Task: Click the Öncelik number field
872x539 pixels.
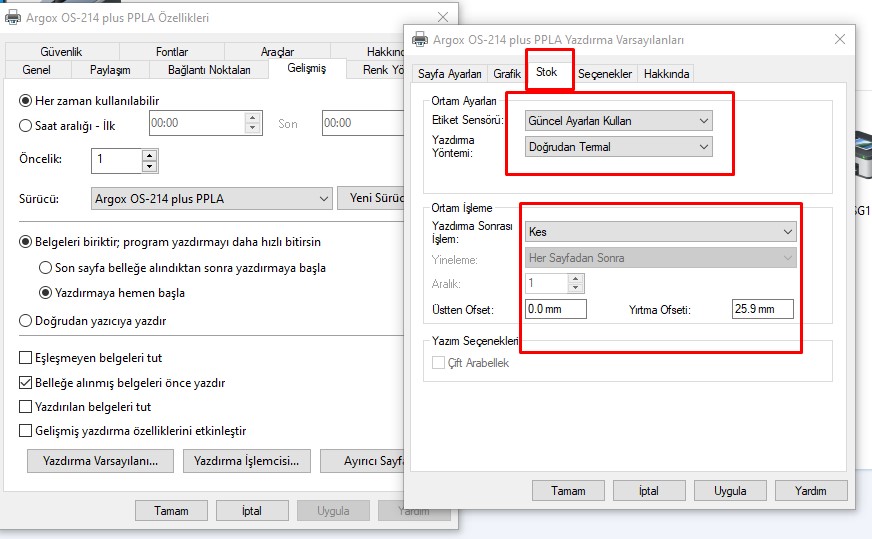Action: click(117, 161)
